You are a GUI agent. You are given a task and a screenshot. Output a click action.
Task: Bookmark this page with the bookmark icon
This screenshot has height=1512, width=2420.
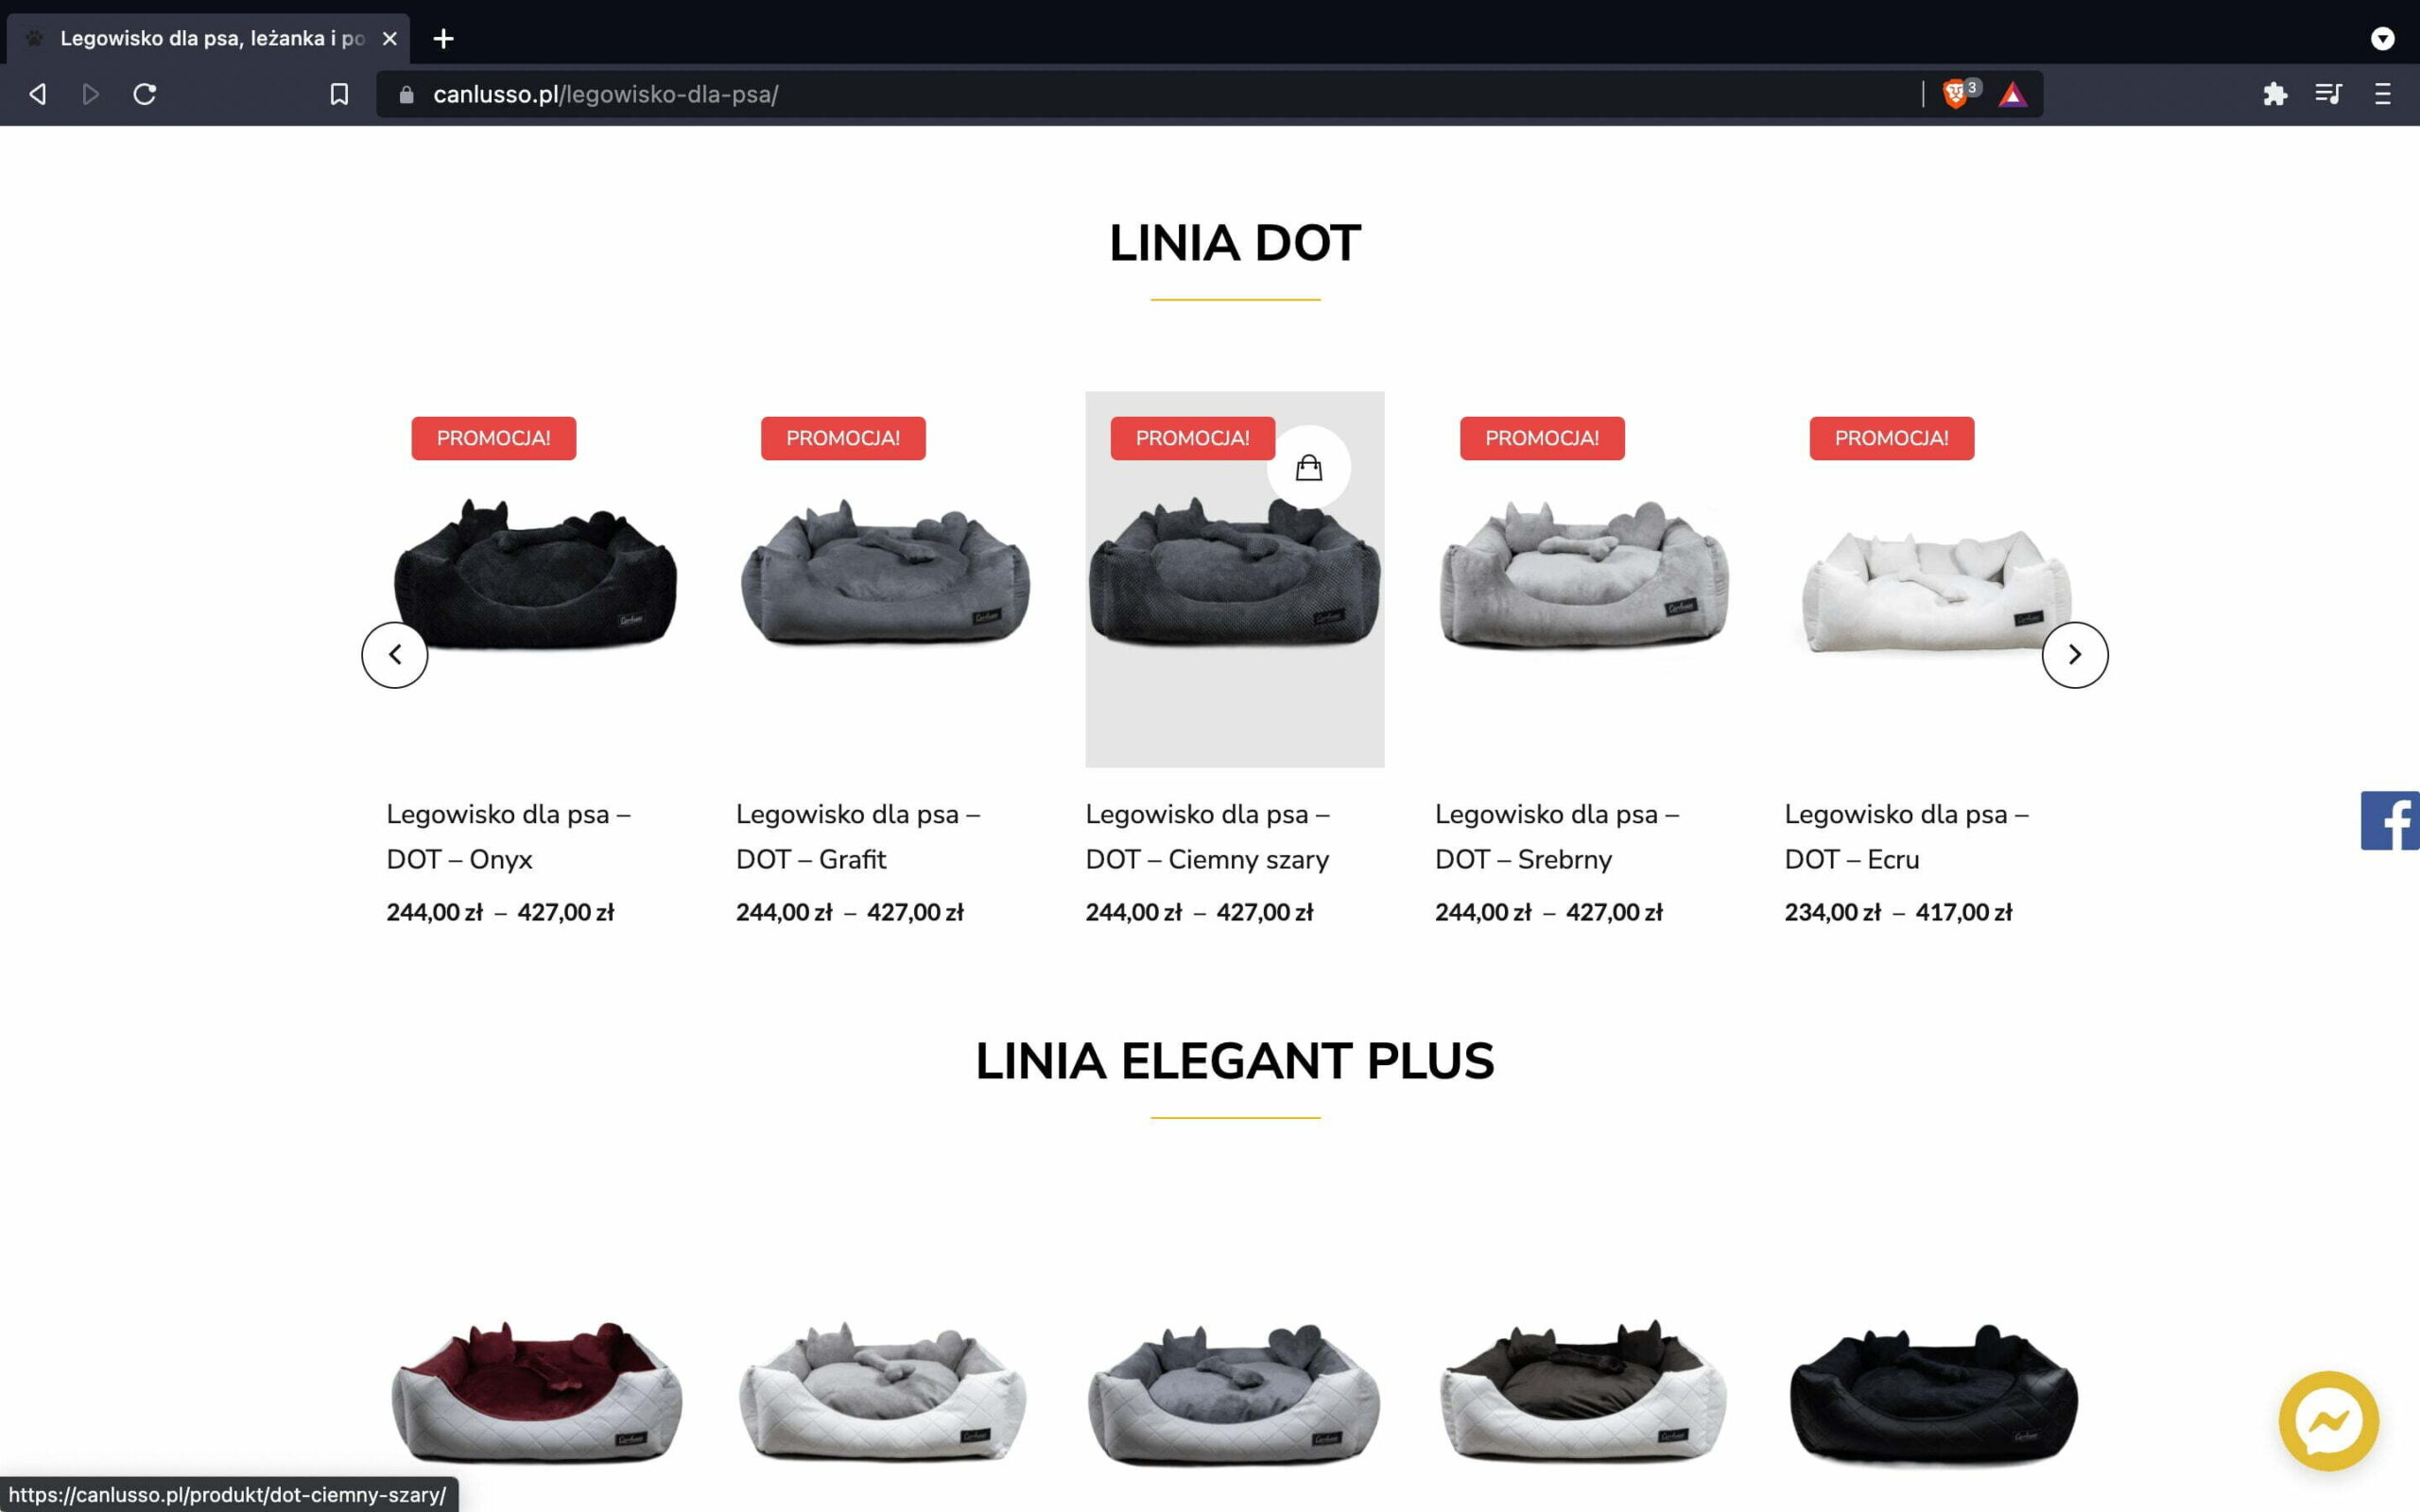click(339, 94)
